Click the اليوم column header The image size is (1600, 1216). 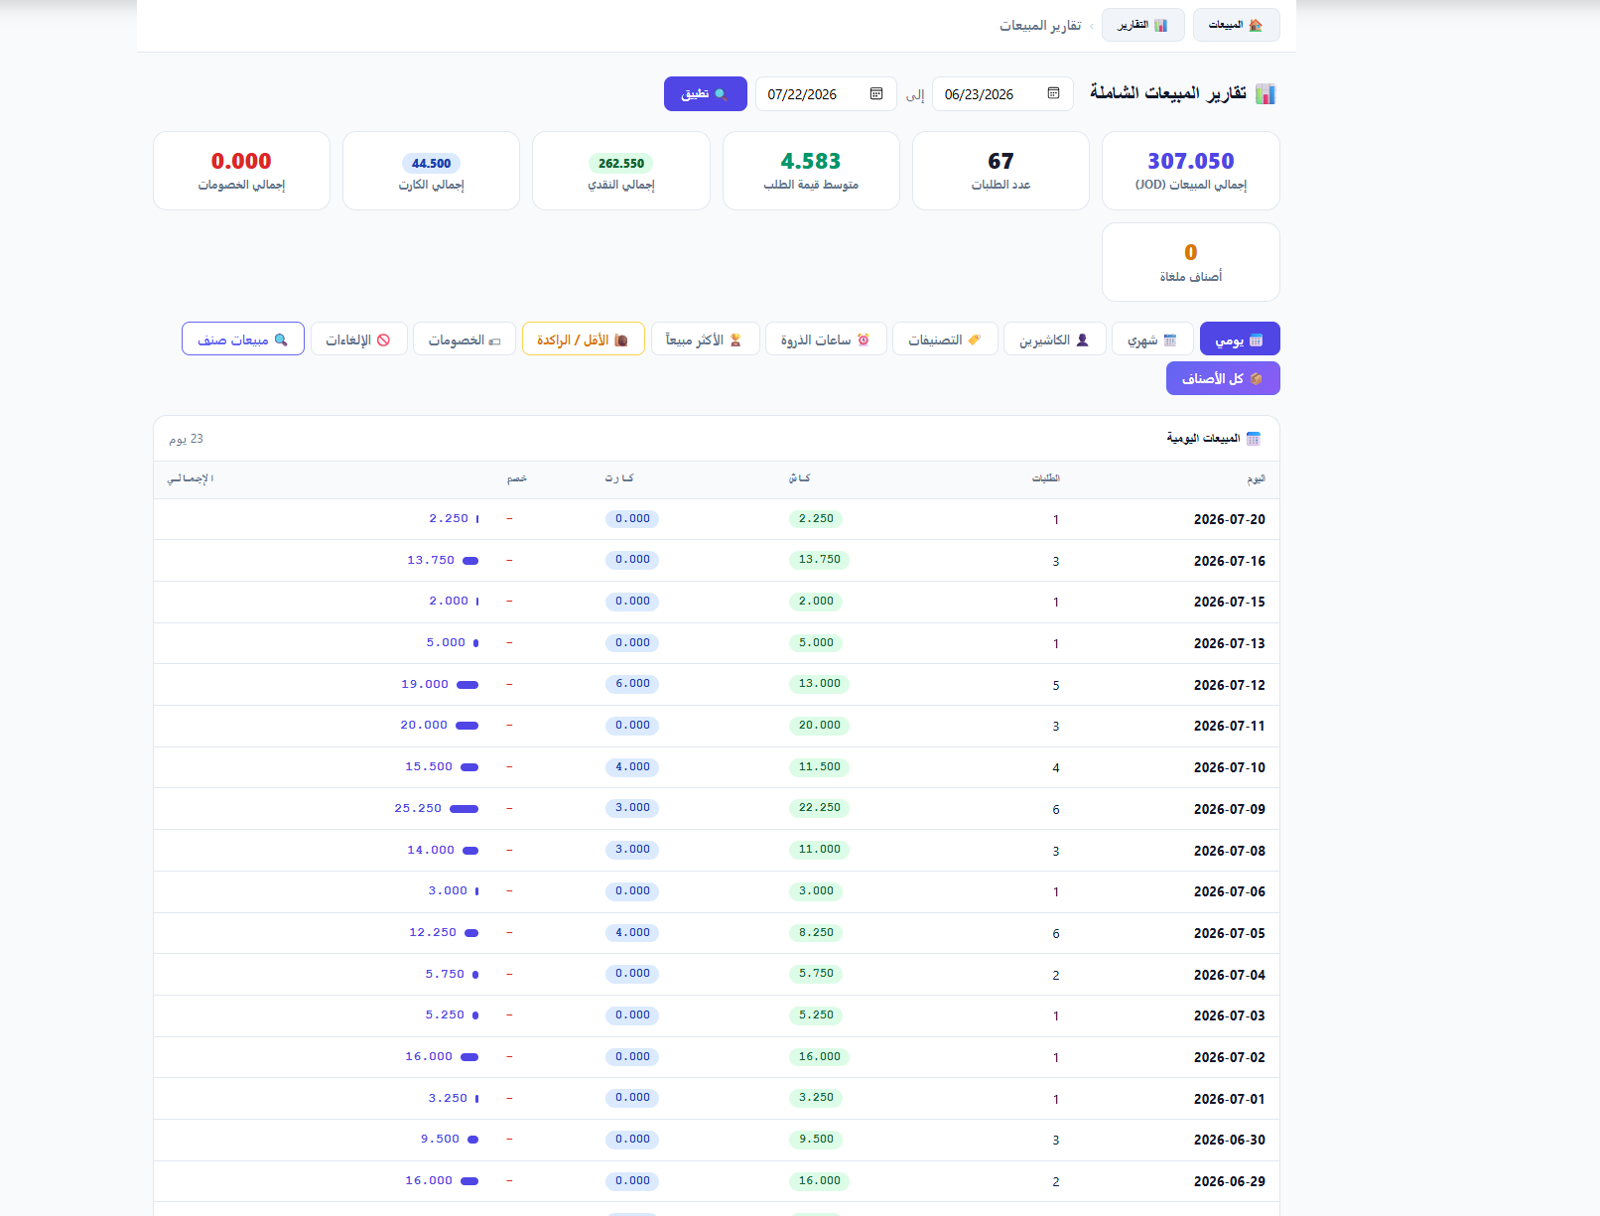pyautogui.click(x=1256, y=479)
